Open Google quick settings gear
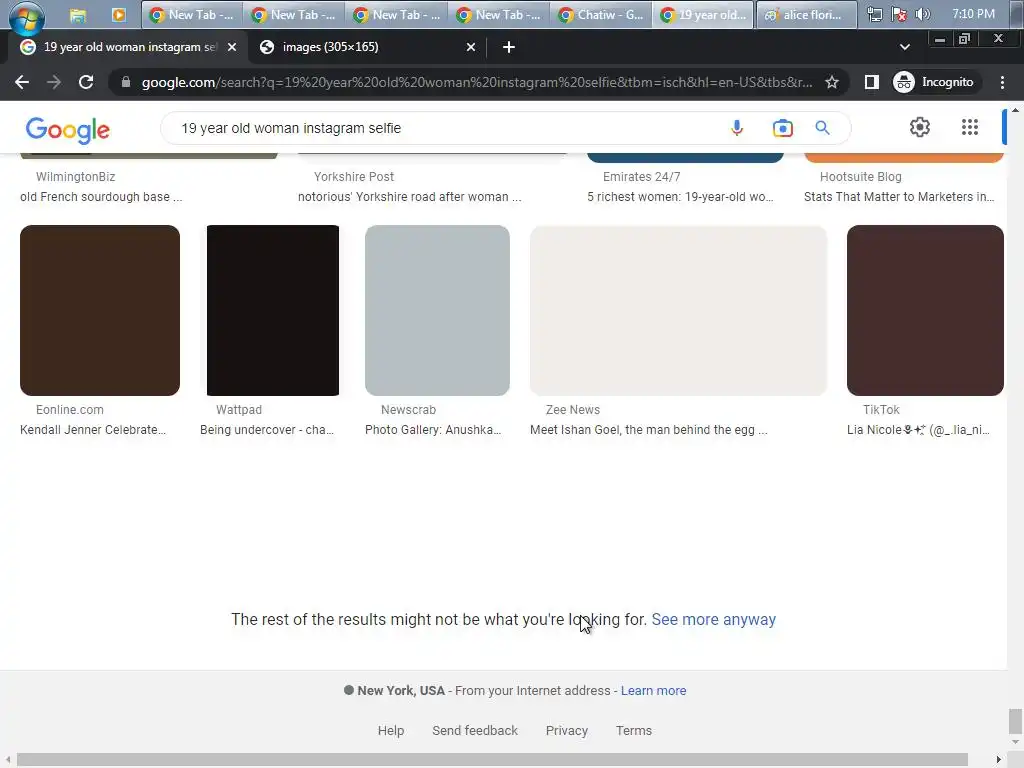The image size is (1024, 768). coord(920,127)
